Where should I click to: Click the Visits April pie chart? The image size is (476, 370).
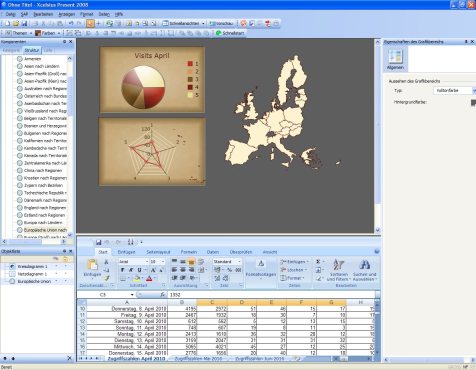pyautogui.click(x=144, y=87)
